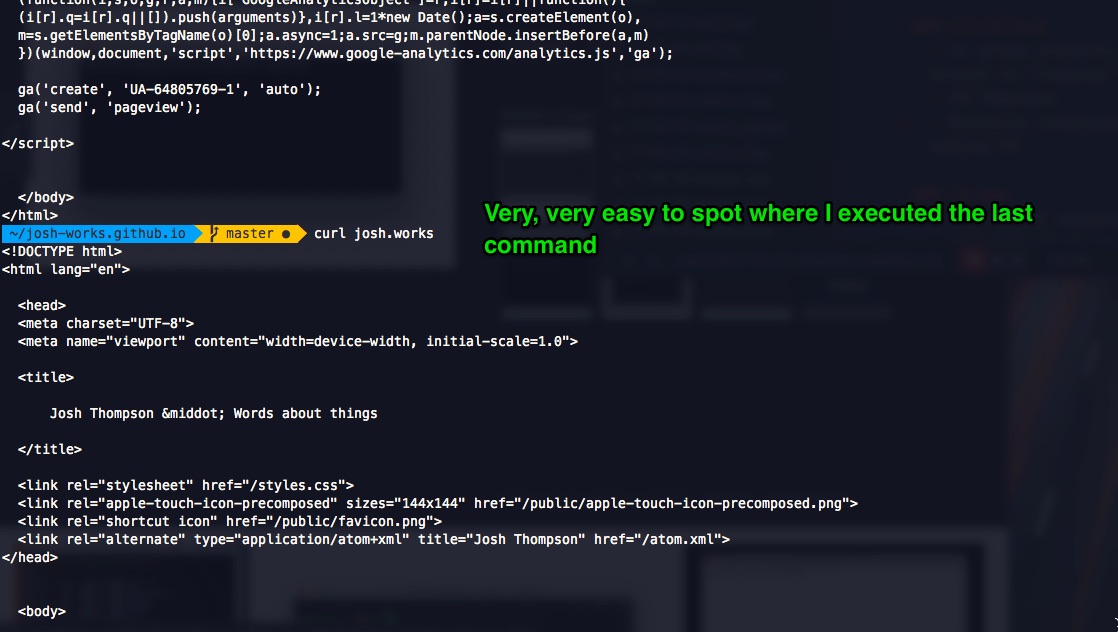
Task: Click the closing </body> tag line
Action: pyautogui.click(x=46, y=198)
